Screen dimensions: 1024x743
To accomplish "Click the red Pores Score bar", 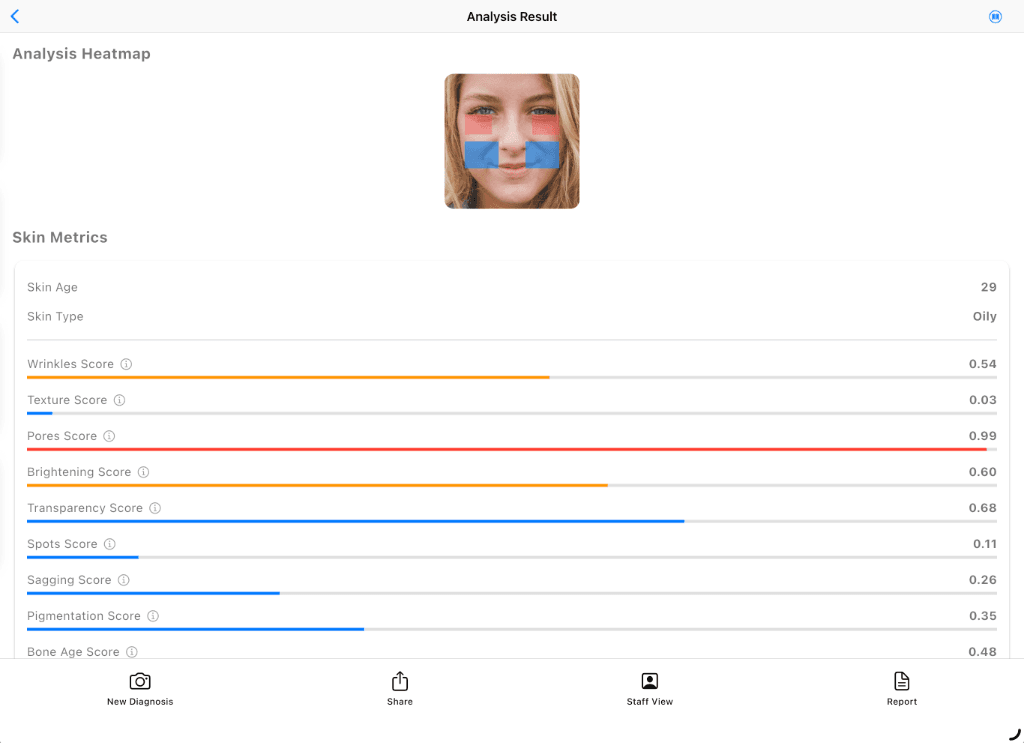I will coord(506,450).
